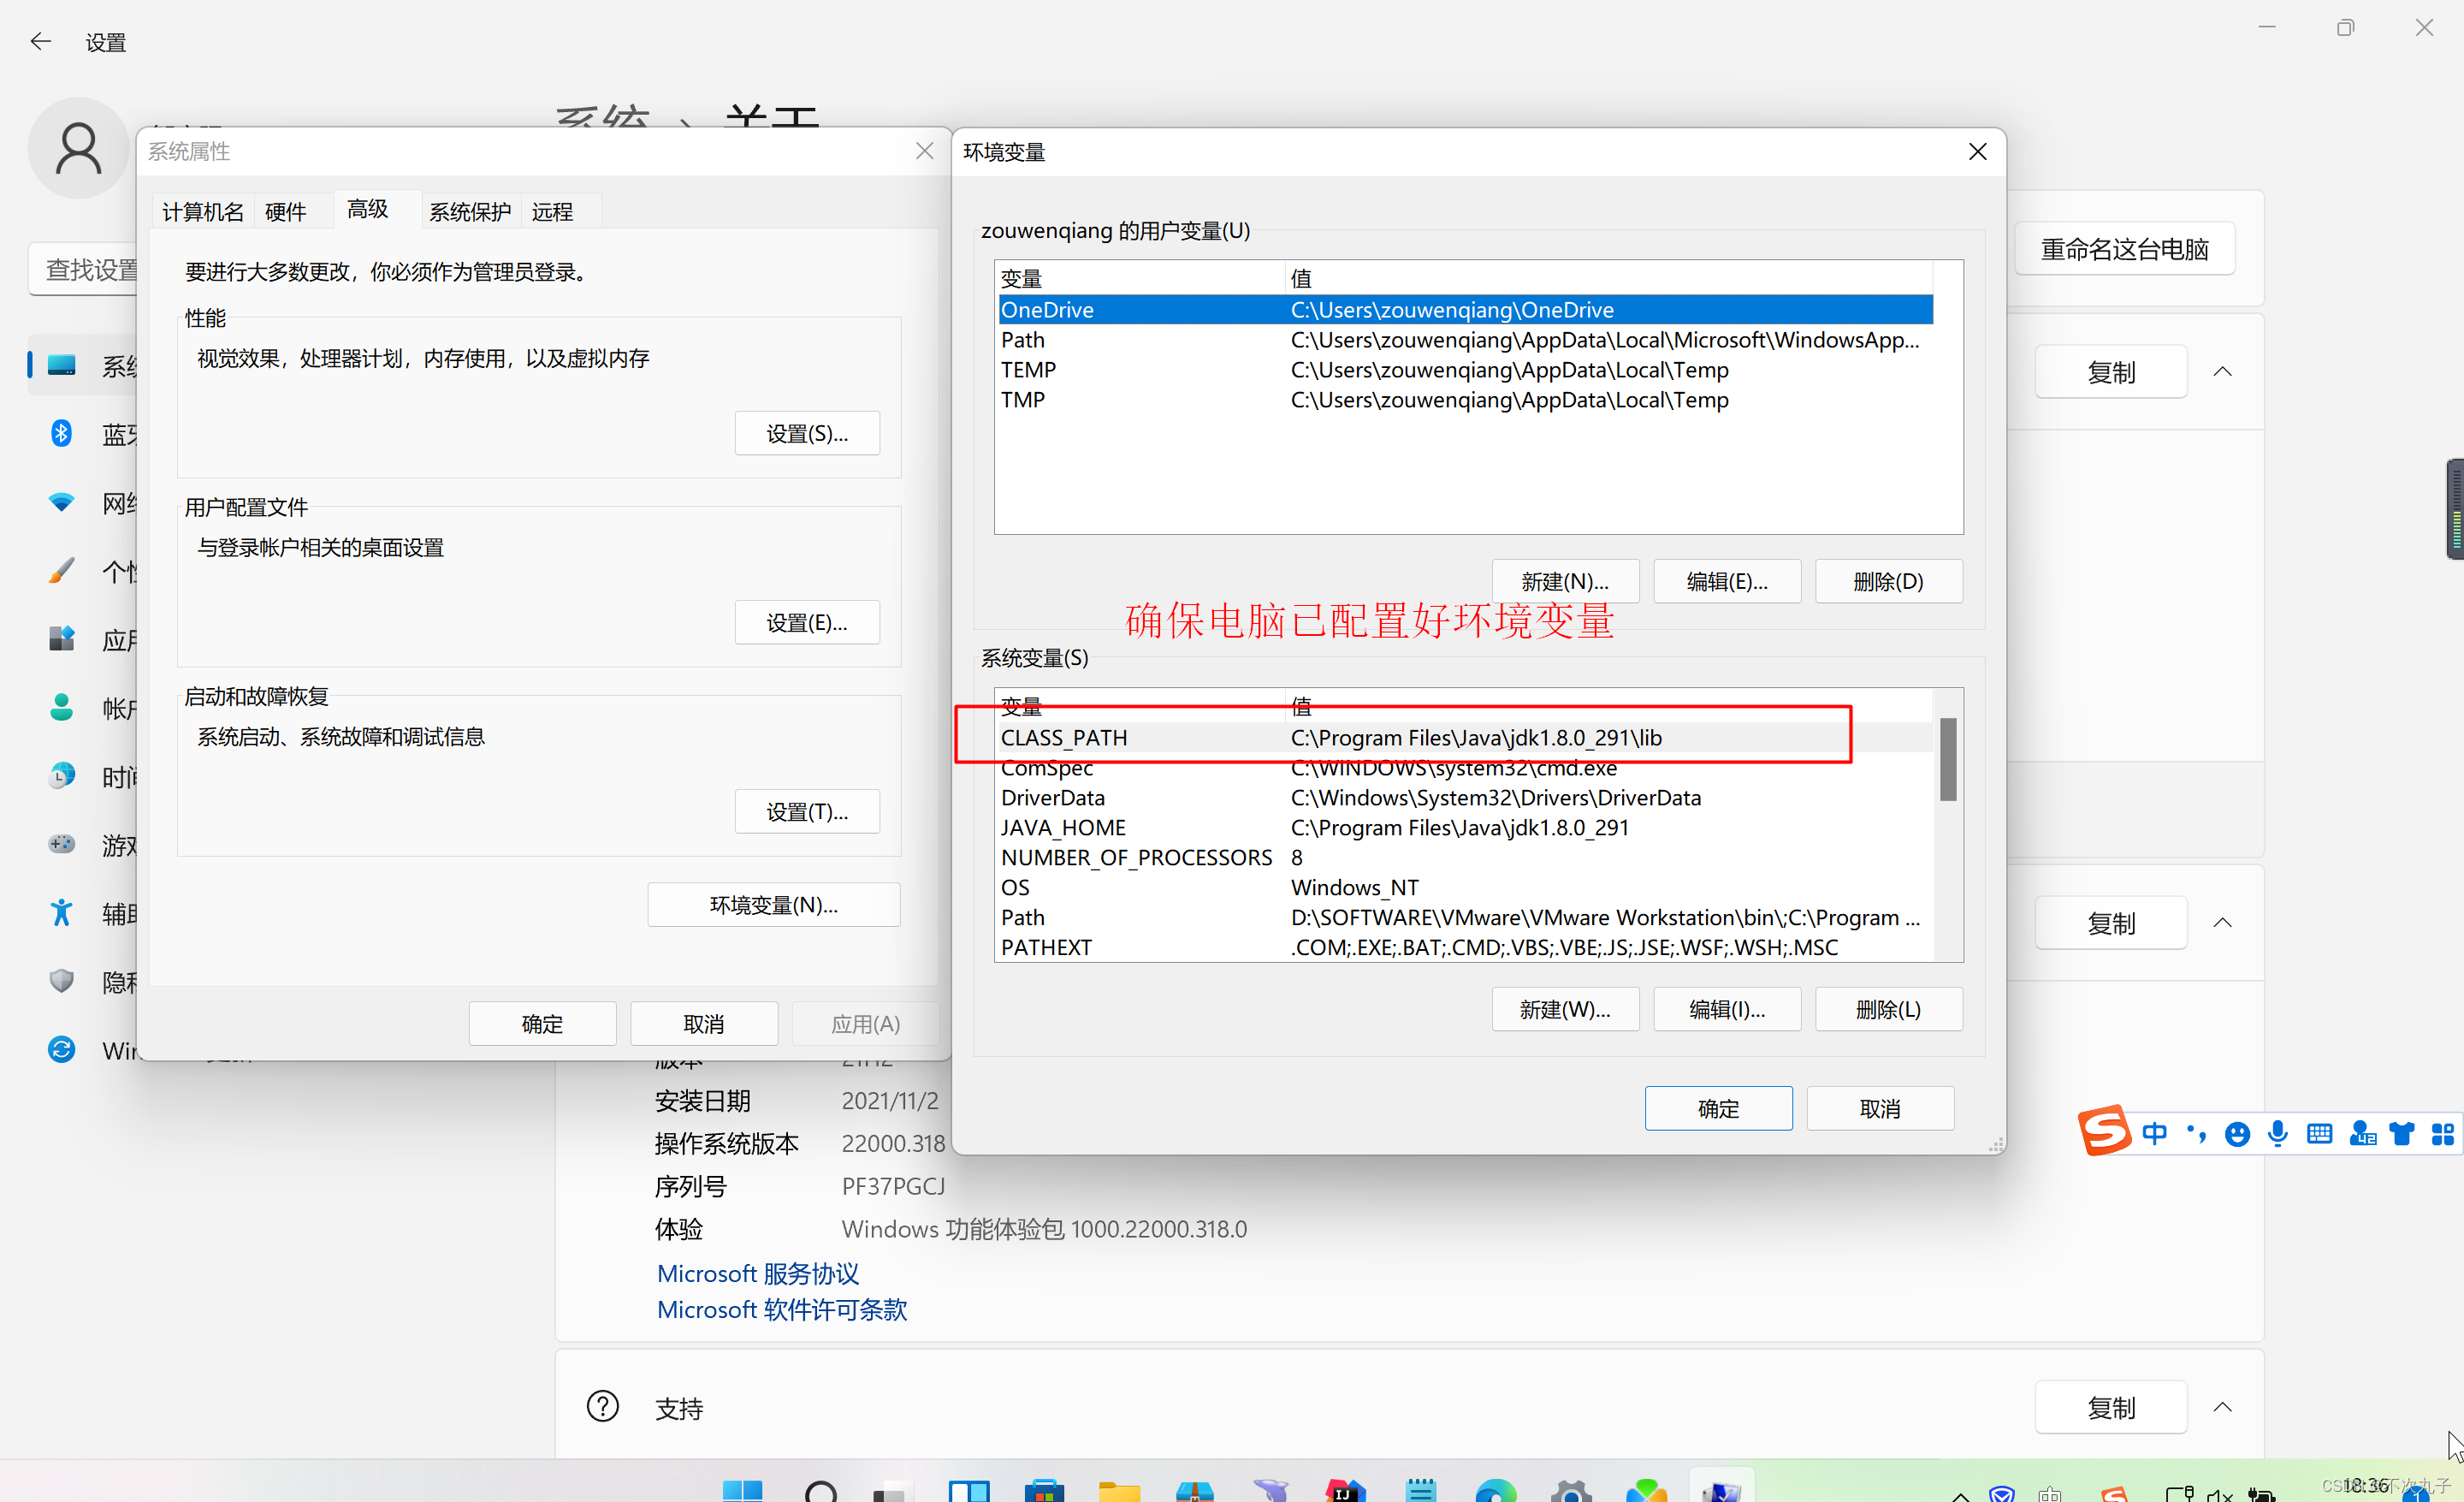Activate voice input microphone on IME bar
The image size is (2464, 1502).
(2278, 1133)
